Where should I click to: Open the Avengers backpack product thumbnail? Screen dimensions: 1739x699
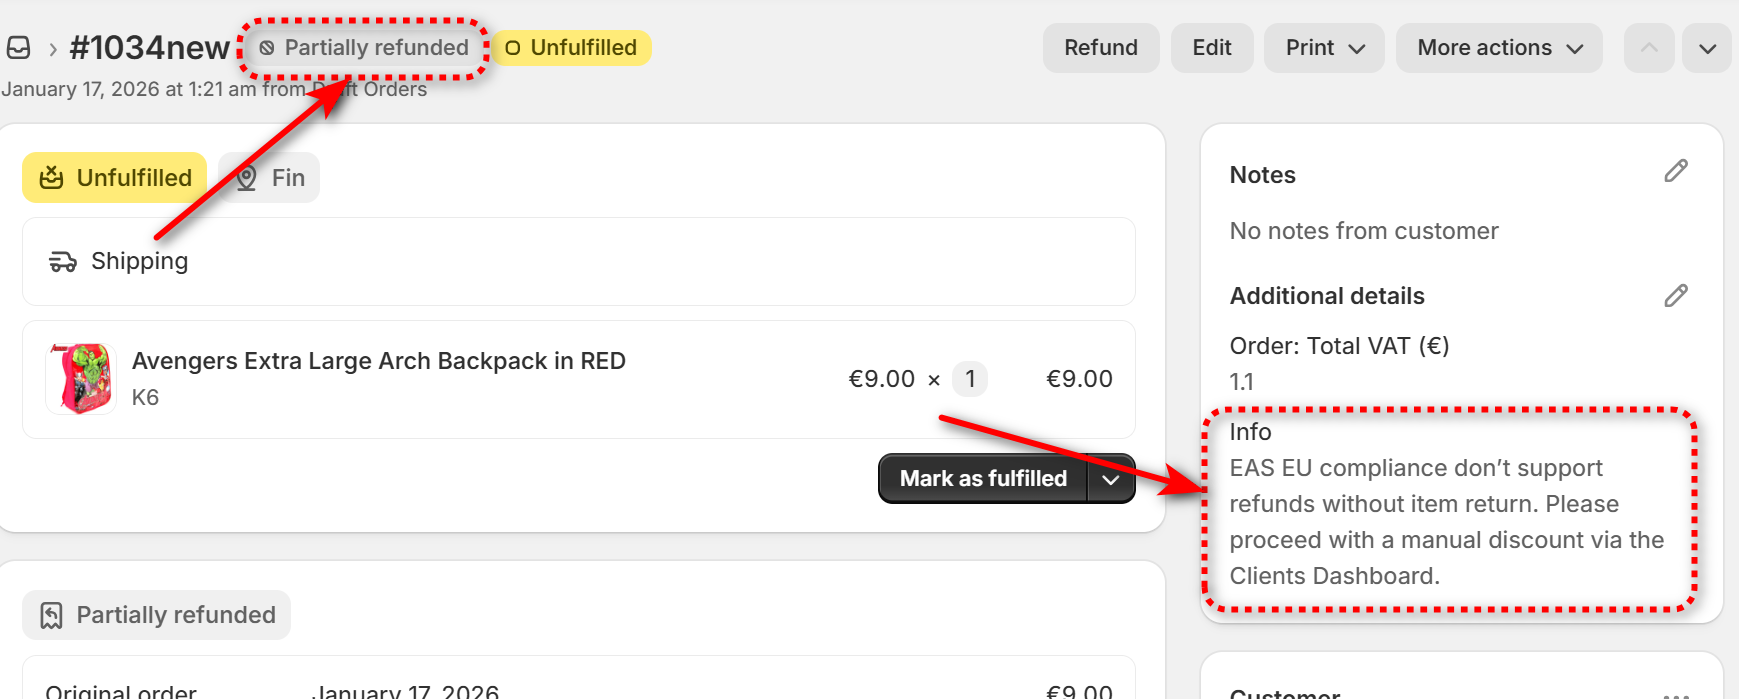click(x=81, y=379)
